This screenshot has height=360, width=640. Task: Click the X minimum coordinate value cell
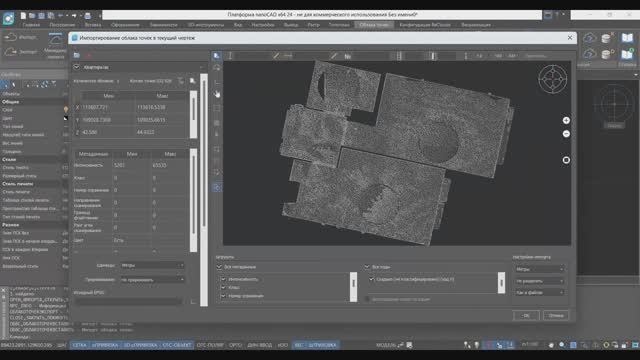click(108, 107)
